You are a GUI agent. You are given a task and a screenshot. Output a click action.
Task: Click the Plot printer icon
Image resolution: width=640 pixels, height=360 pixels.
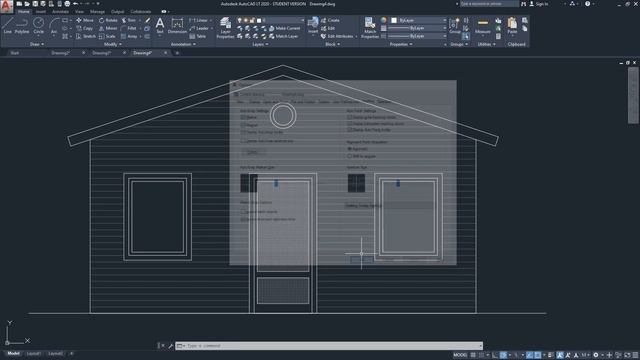tap(67, 4)
